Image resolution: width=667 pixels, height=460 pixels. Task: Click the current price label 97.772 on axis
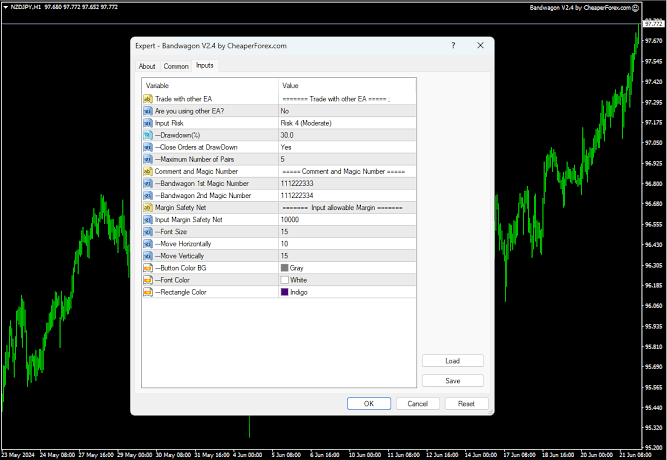tap(653, 24)
